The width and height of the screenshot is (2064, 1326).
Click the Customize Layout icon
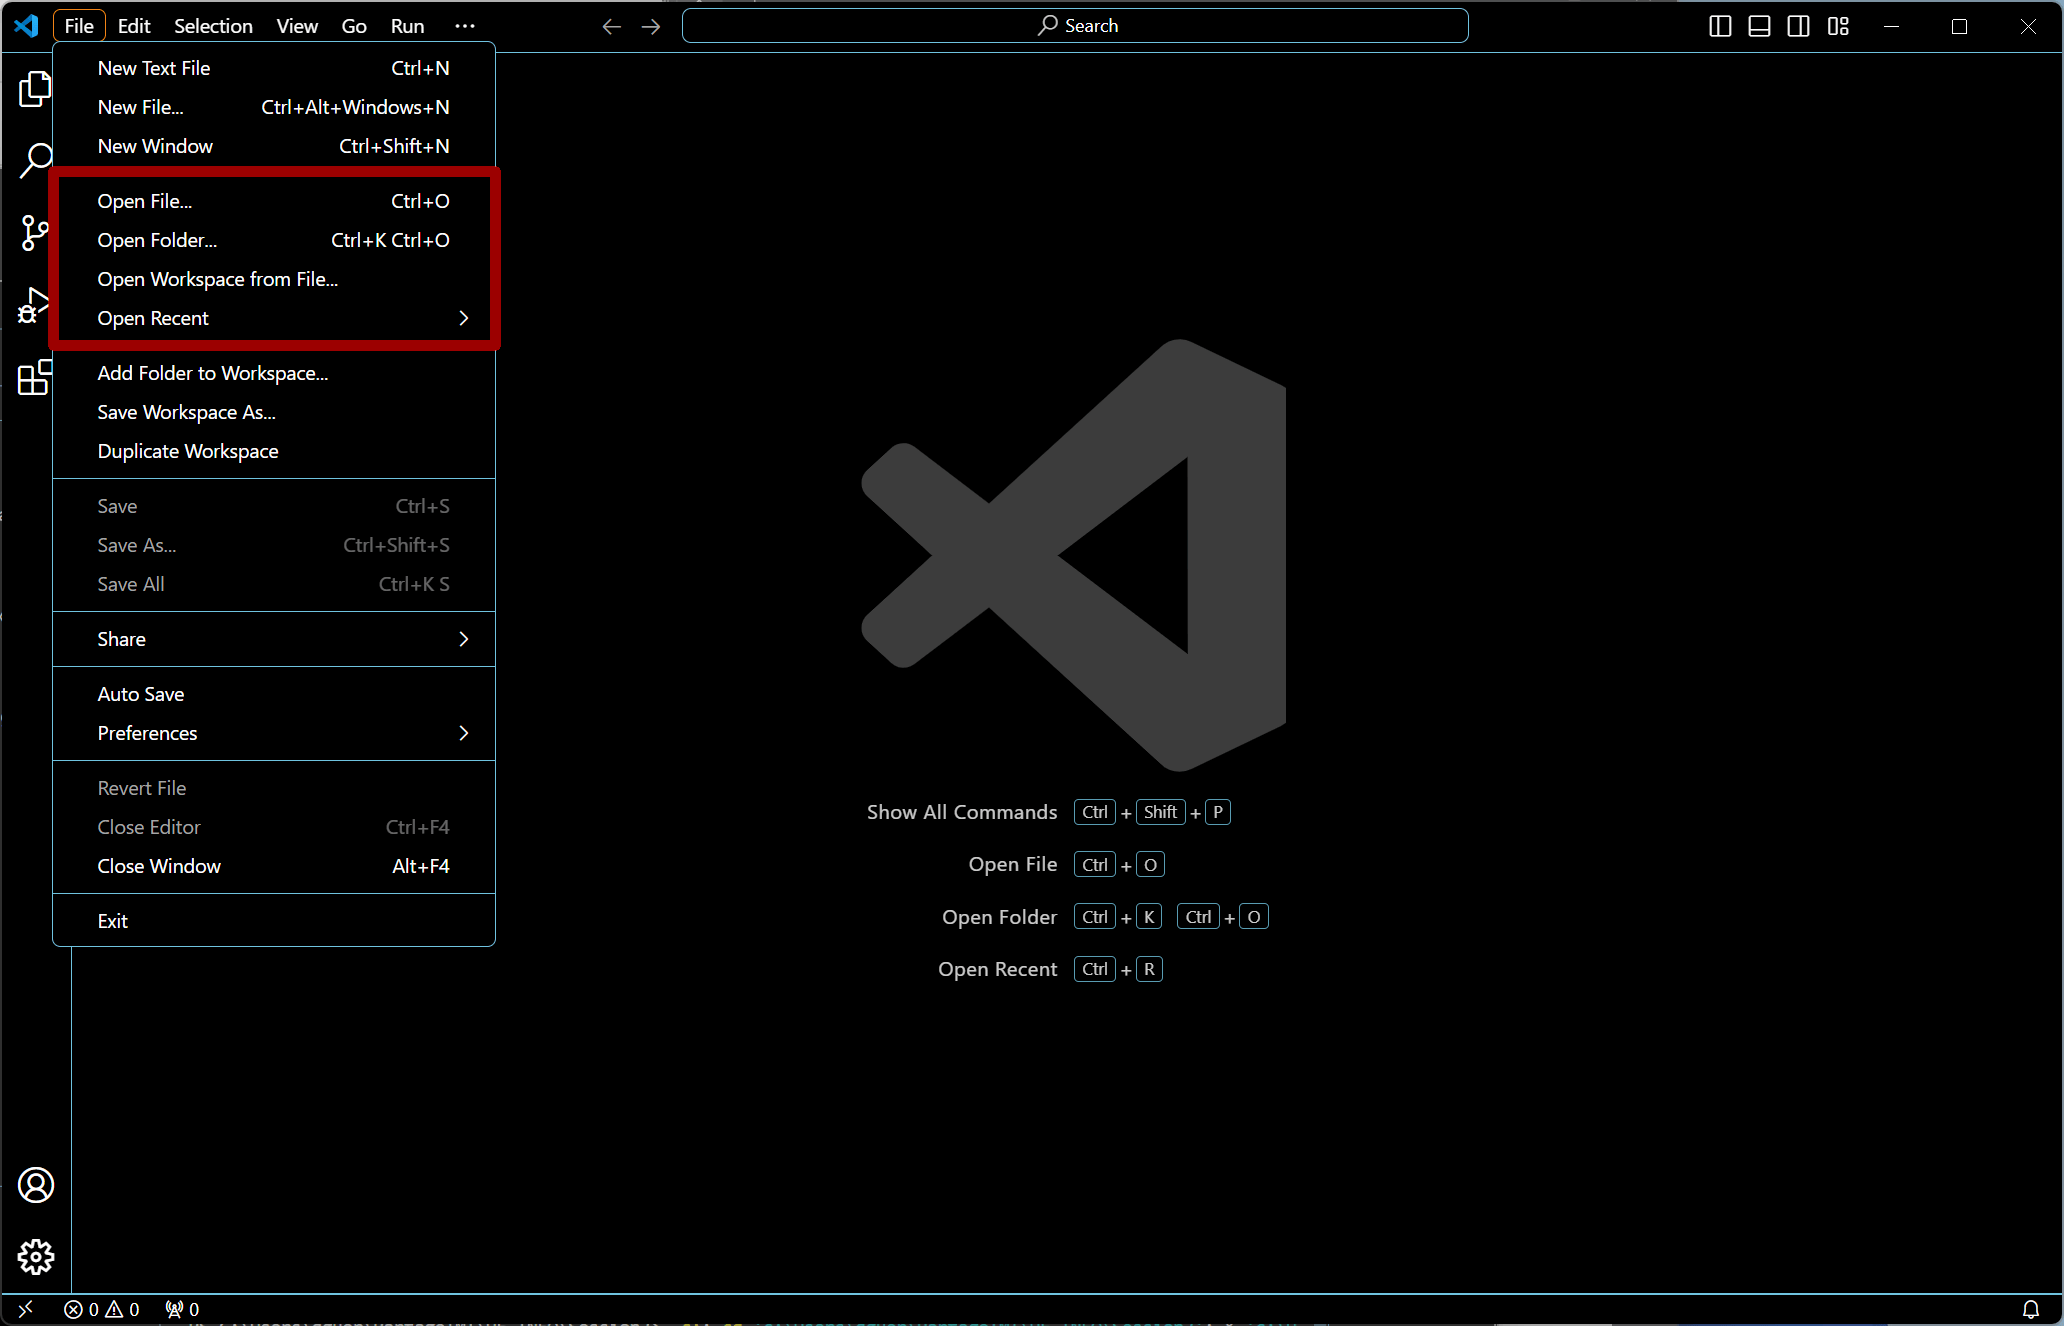pos(1838,26)
